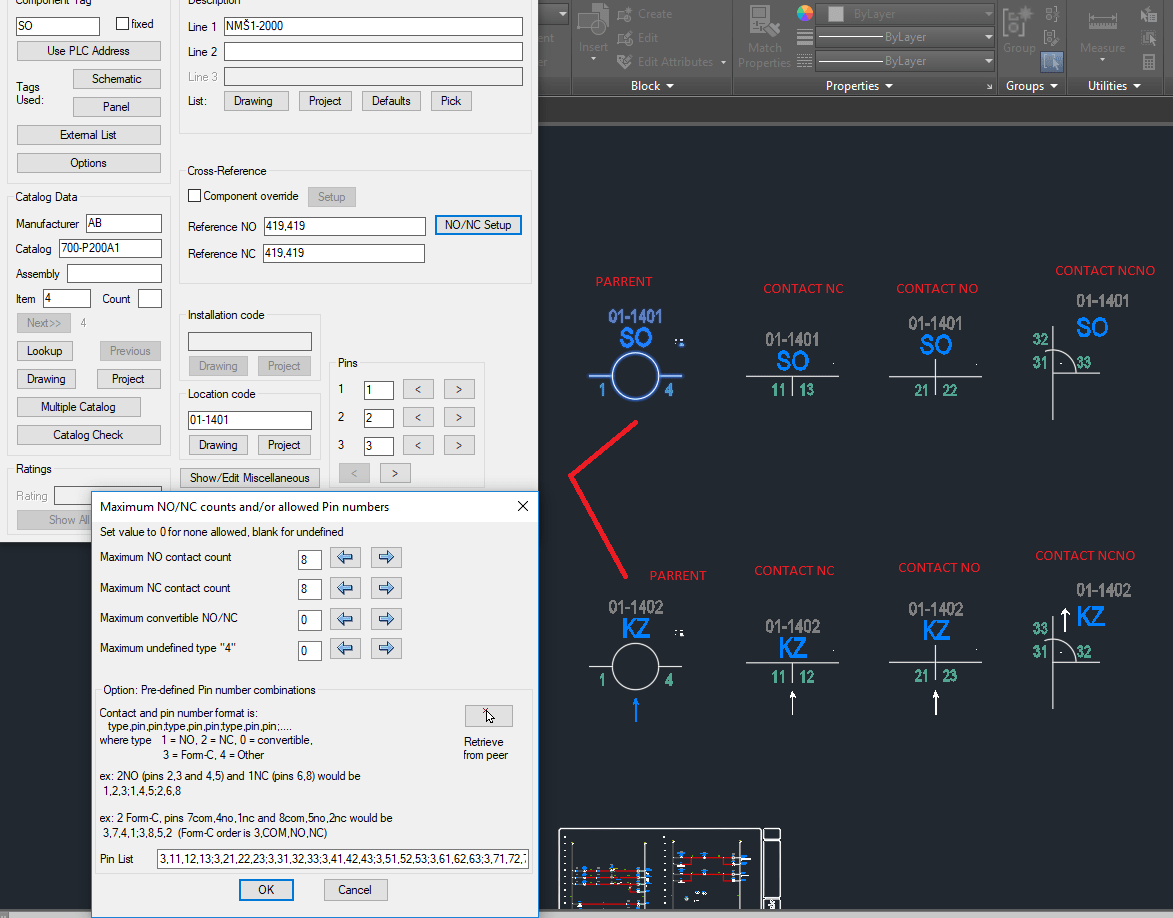Open object color ByLayer dropdown
1173x918 pixels.
click(x=987, y=13)
